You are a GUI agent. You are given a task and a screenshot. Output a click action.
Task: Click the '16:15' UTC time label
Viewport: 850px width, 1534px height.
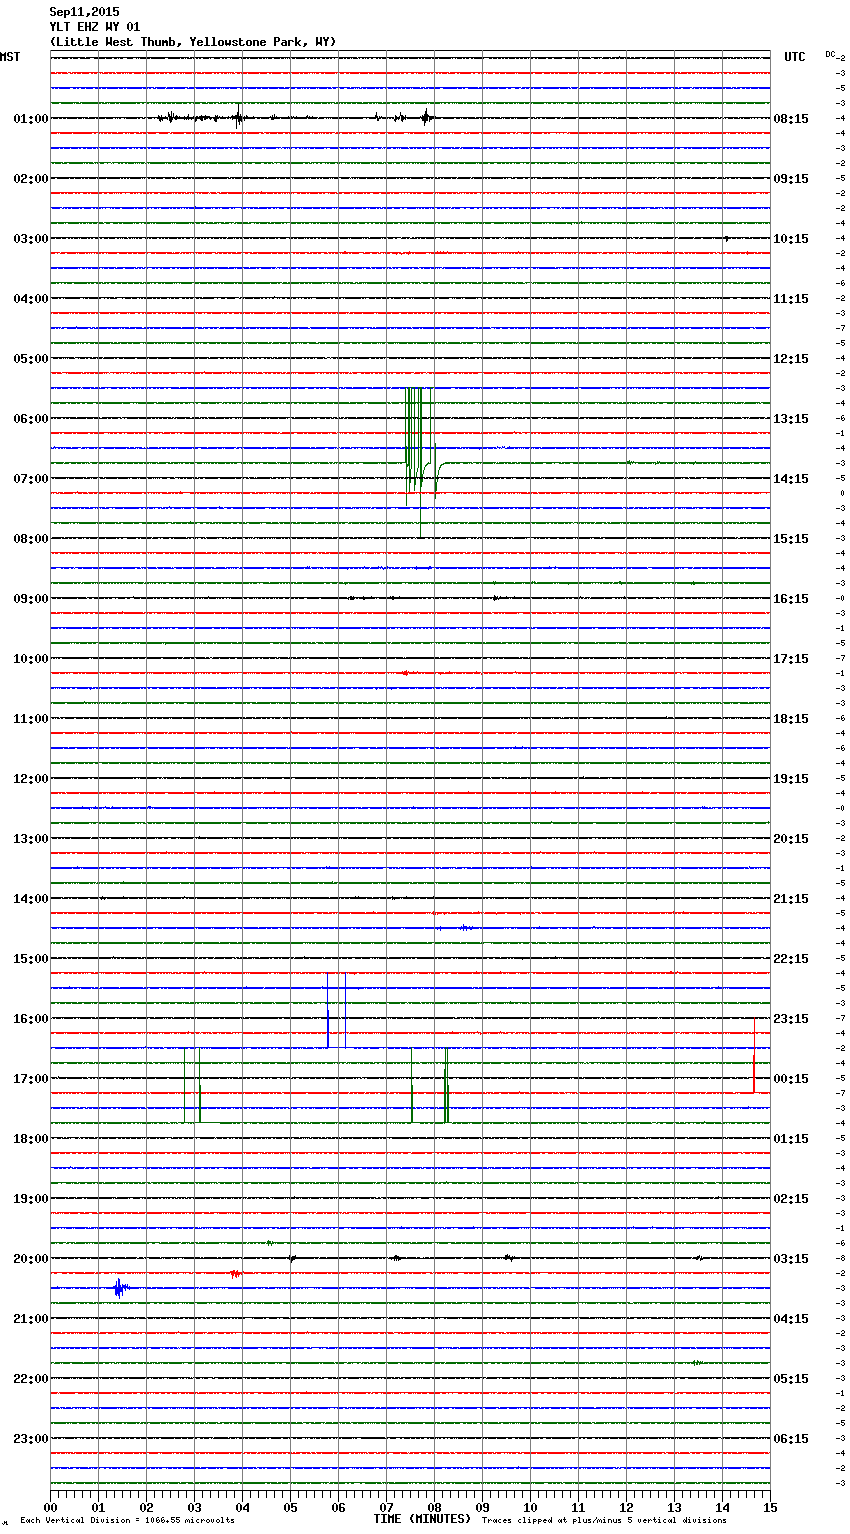click(791, 599)
